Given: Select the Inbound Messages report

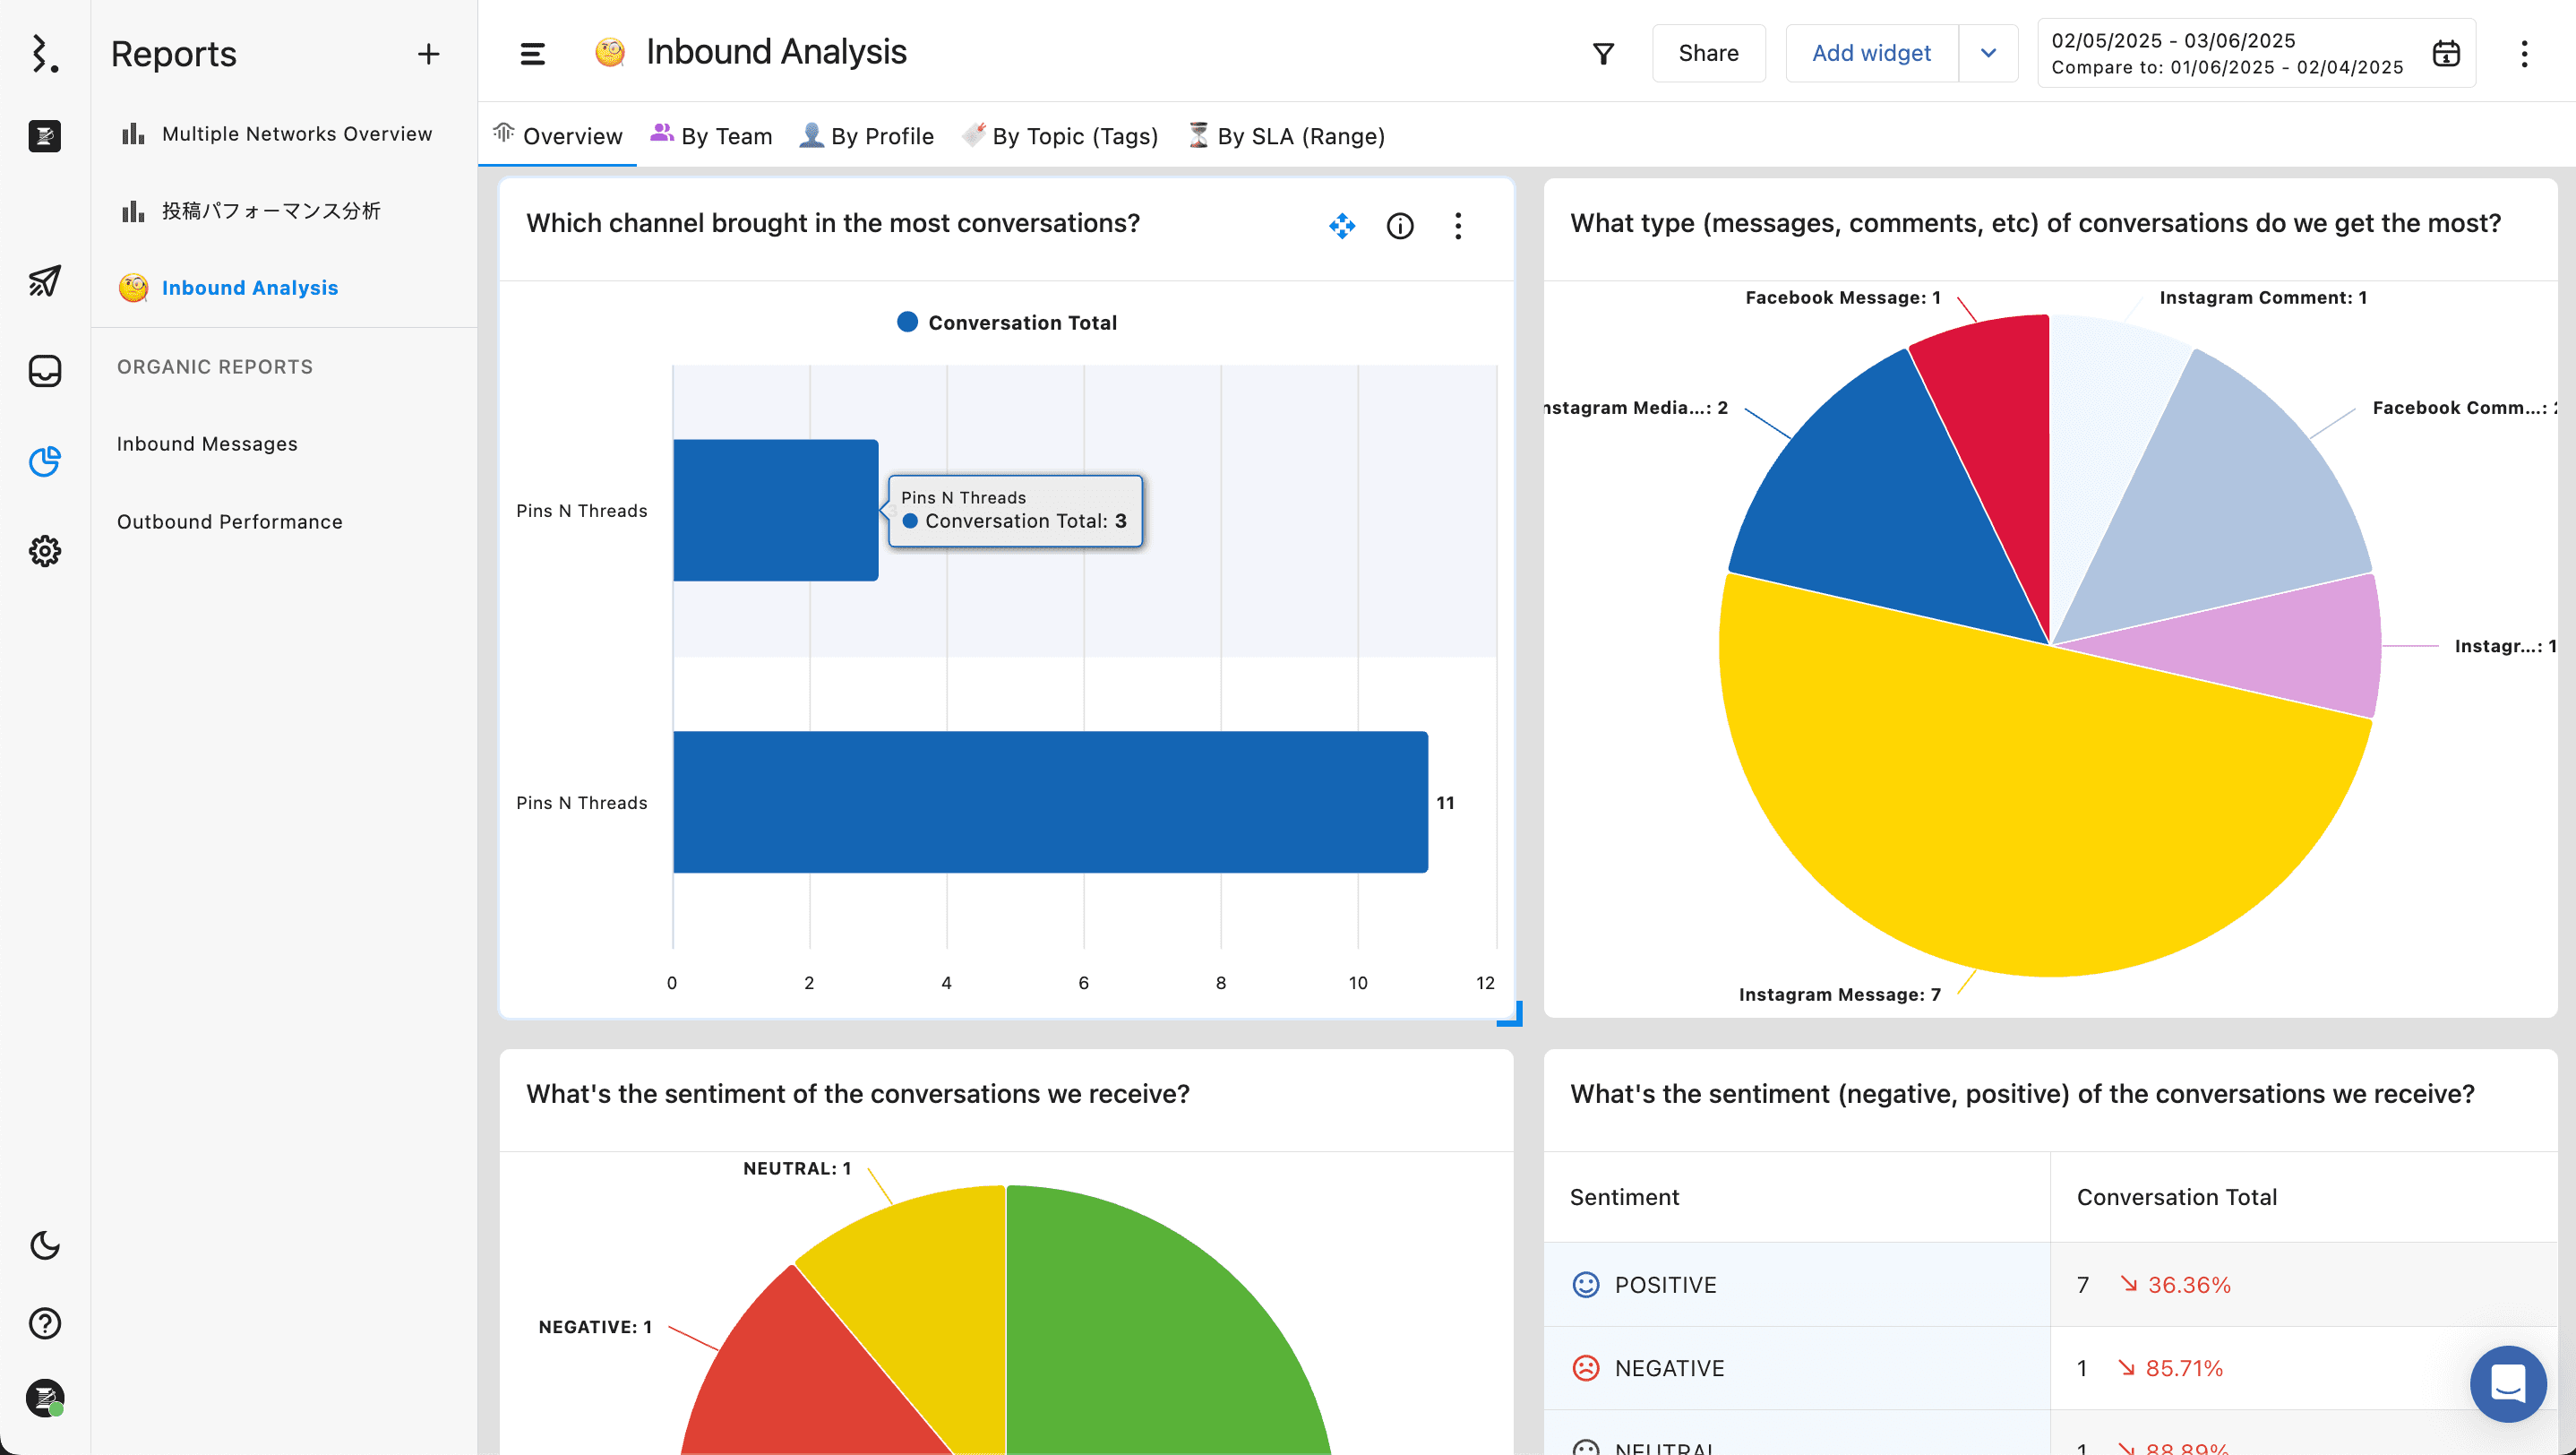Looking at the screenshot, I should coord(207,443).
